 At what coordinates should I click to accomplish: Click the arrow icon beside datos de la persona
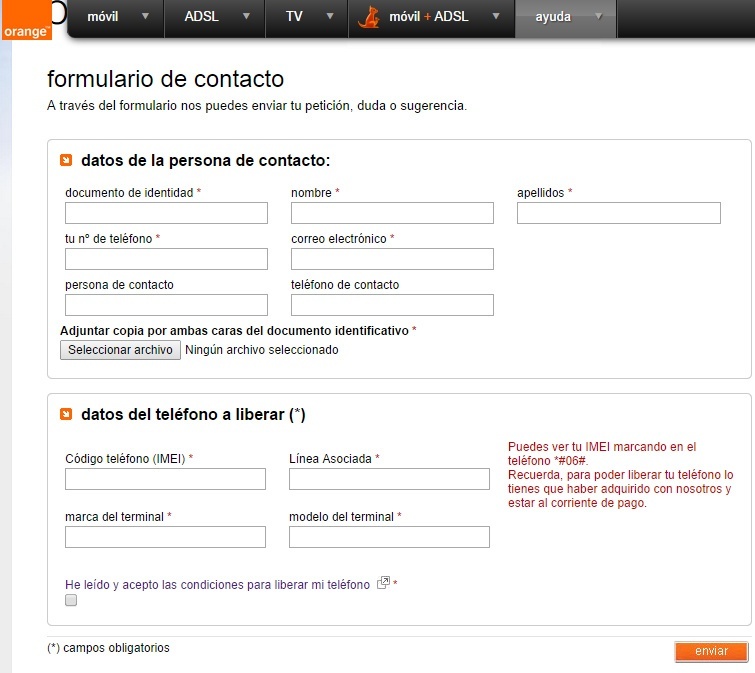[66, 160]
